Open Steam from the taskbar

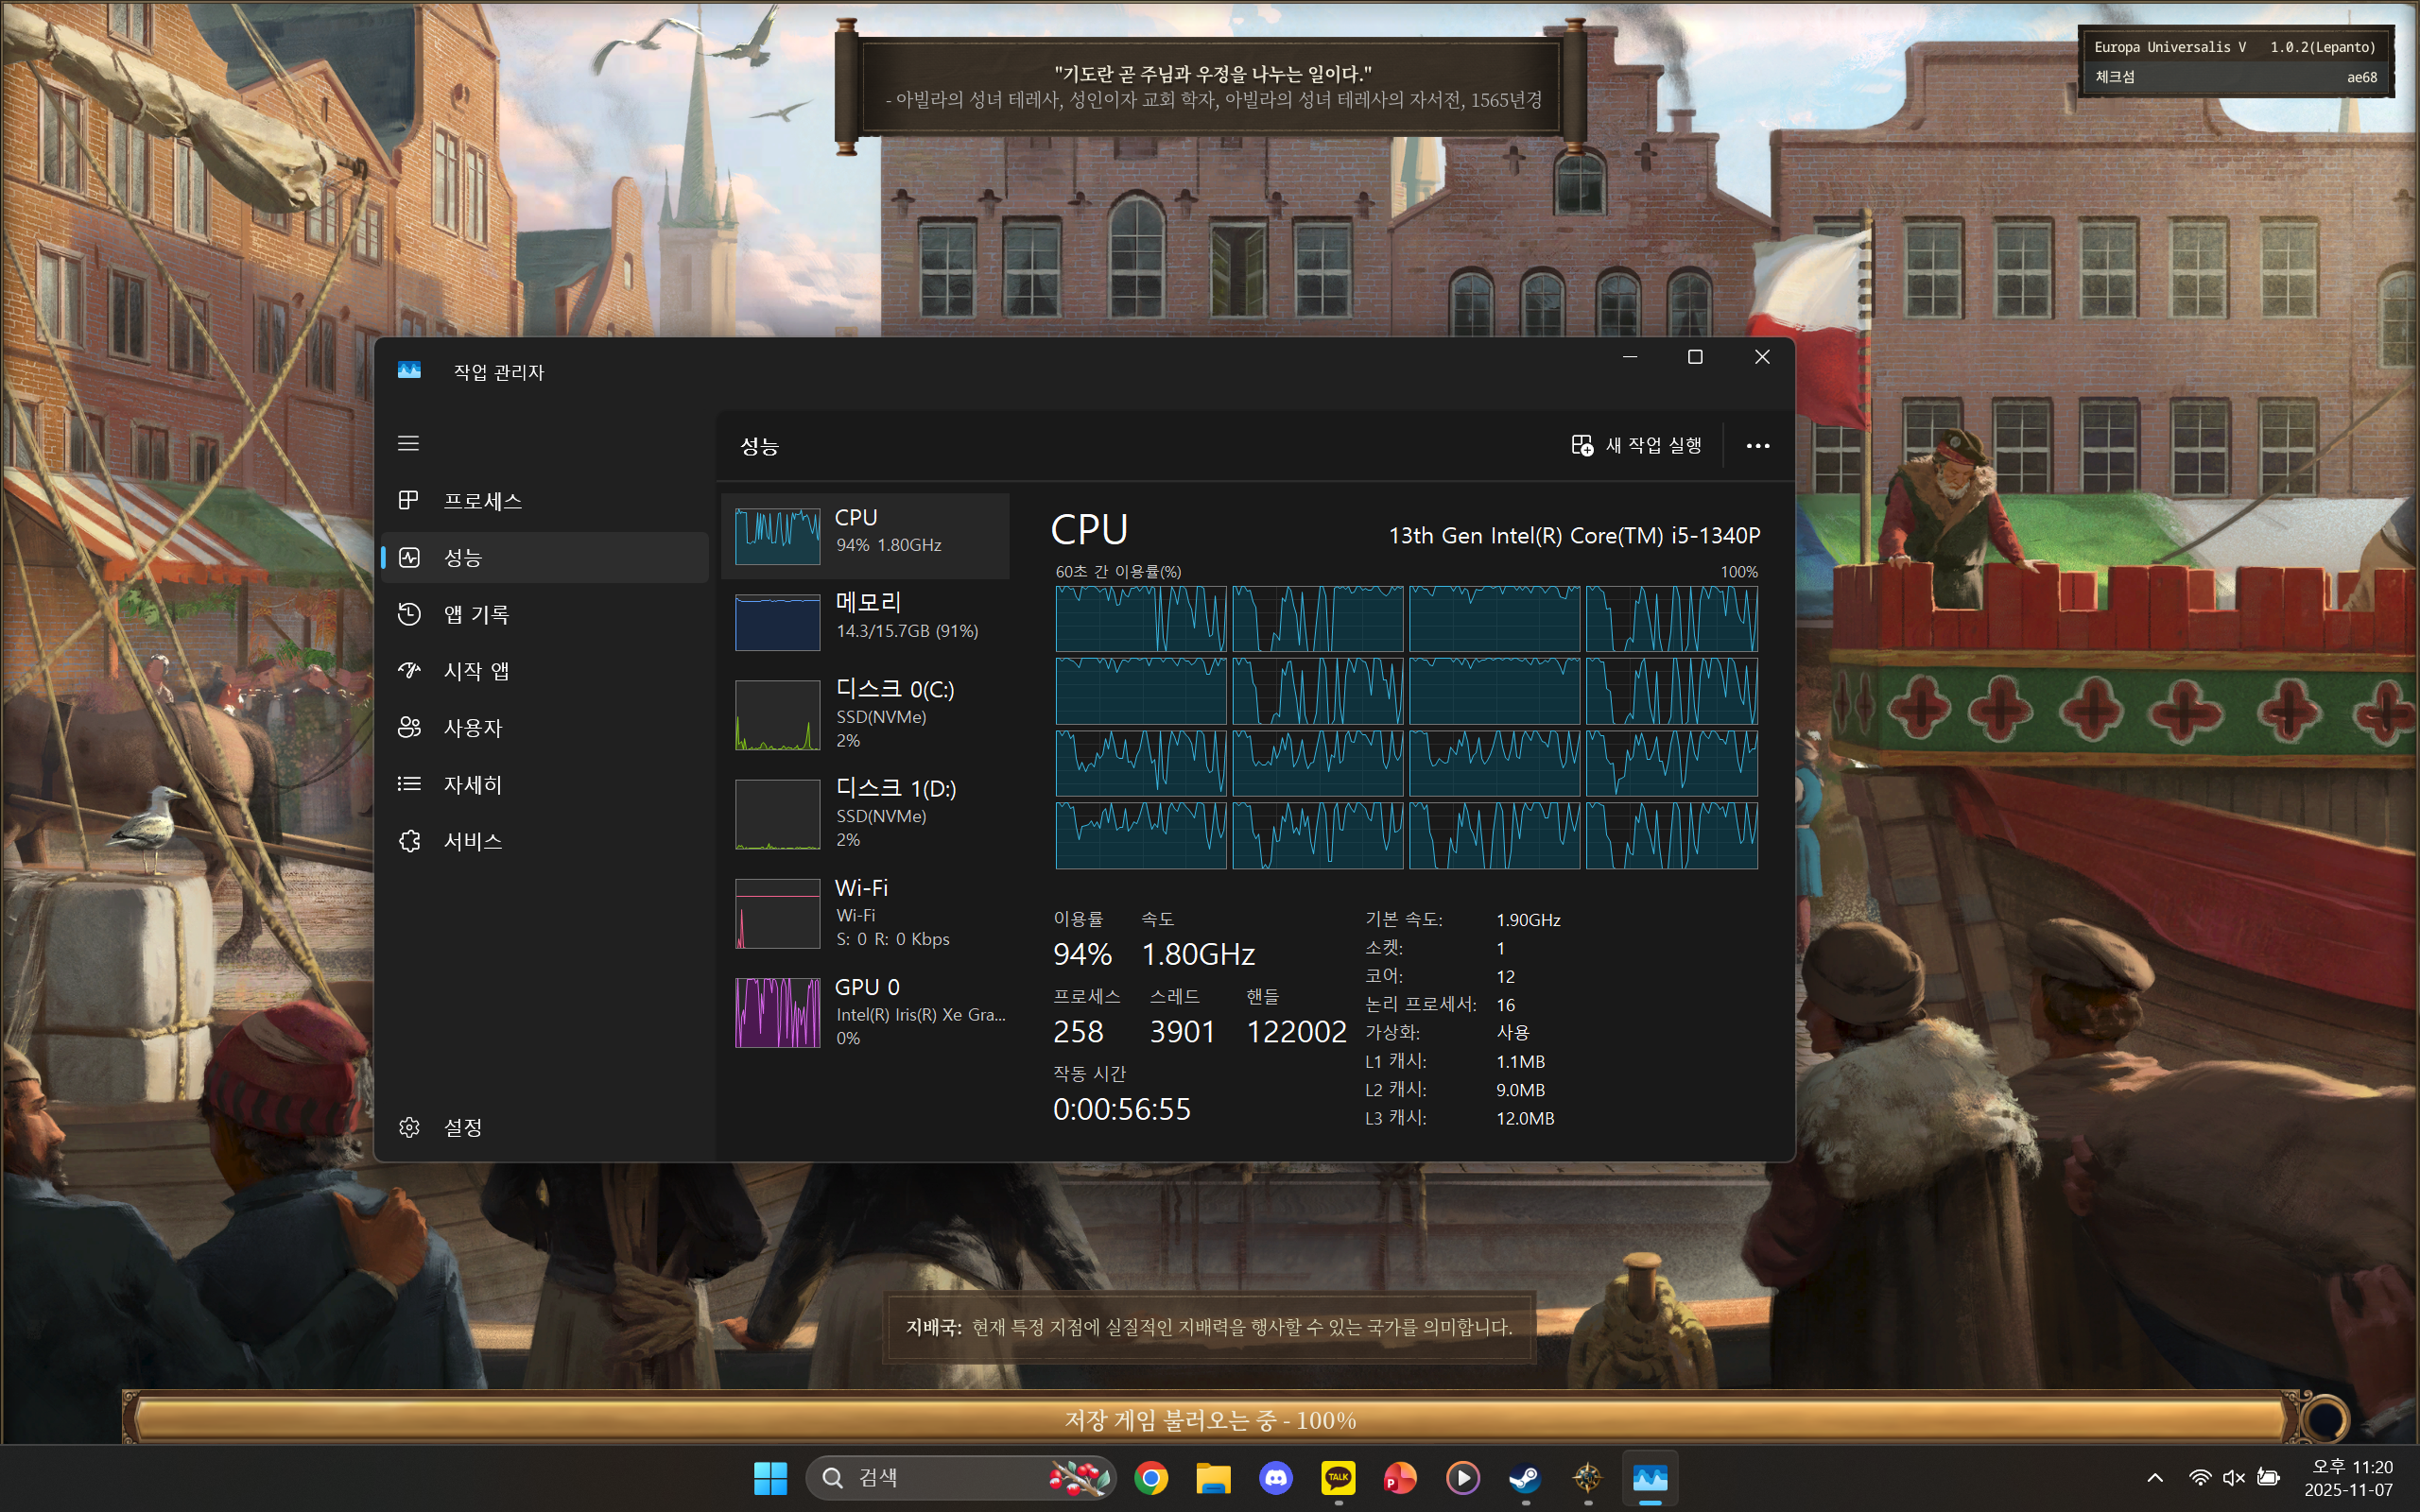1524,1477
